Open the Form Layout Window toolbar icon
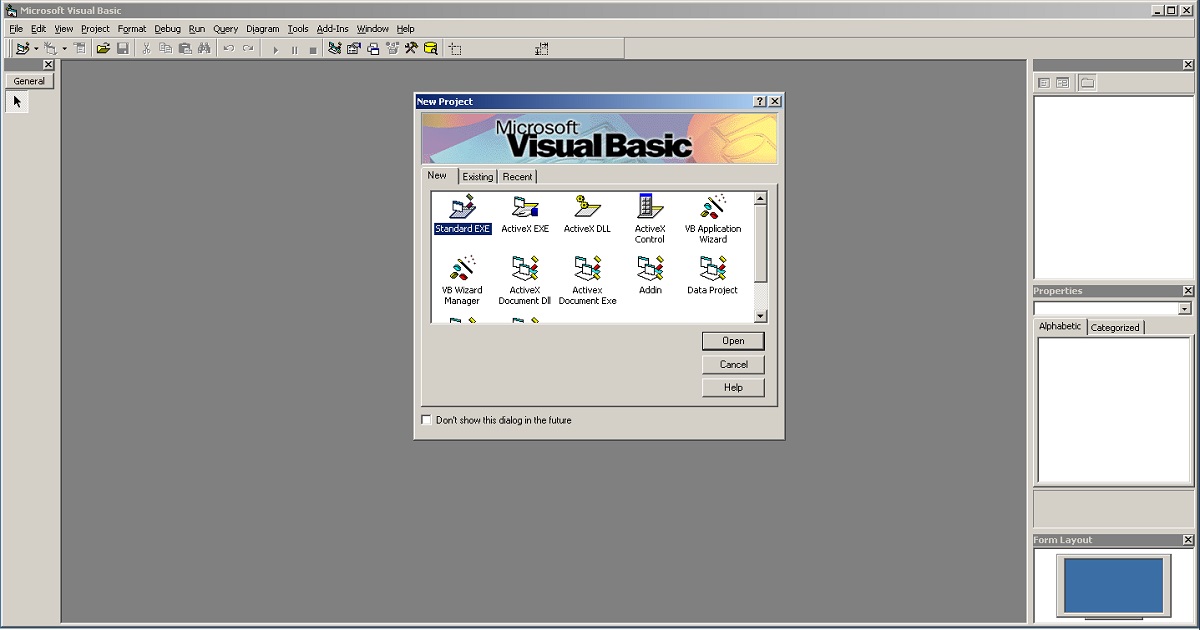The height and width of the screenshot is (630, 1200). 373,48
